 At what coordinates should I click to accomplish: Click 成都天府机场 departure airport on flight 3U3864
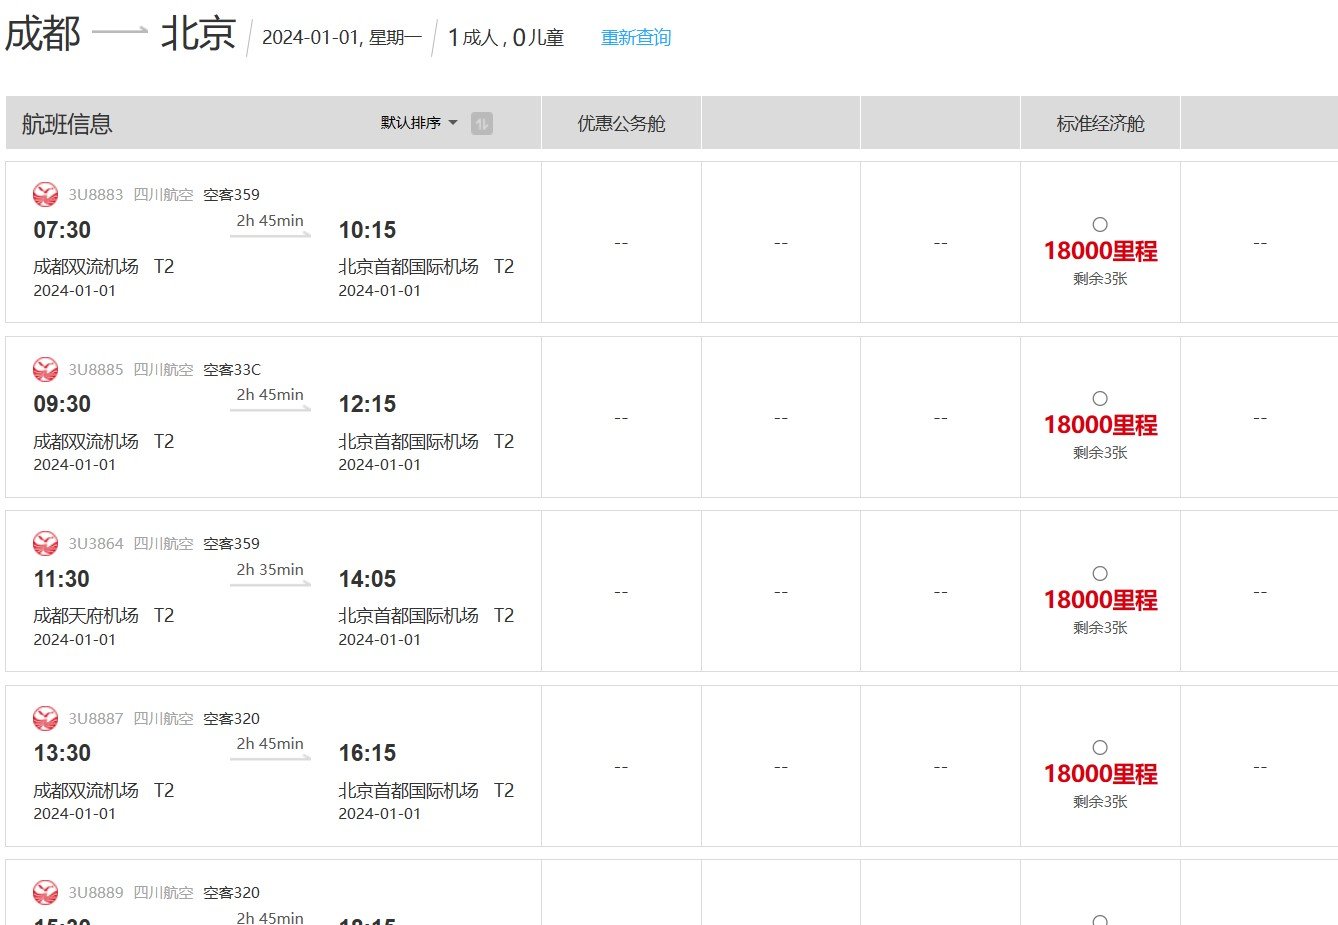pyautogui.click(x=86, y=616)
